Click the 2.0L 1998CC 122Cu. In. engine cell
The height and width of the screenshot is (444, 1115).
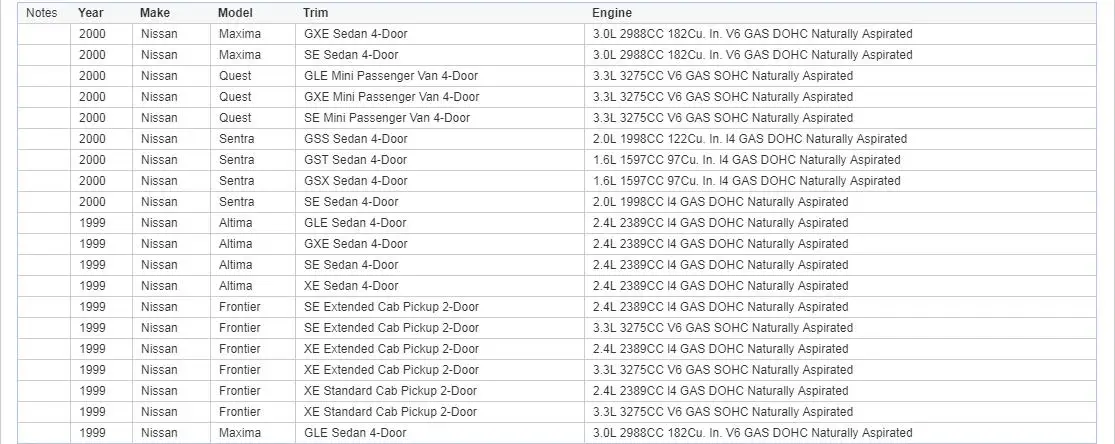[x=749, y=139]
